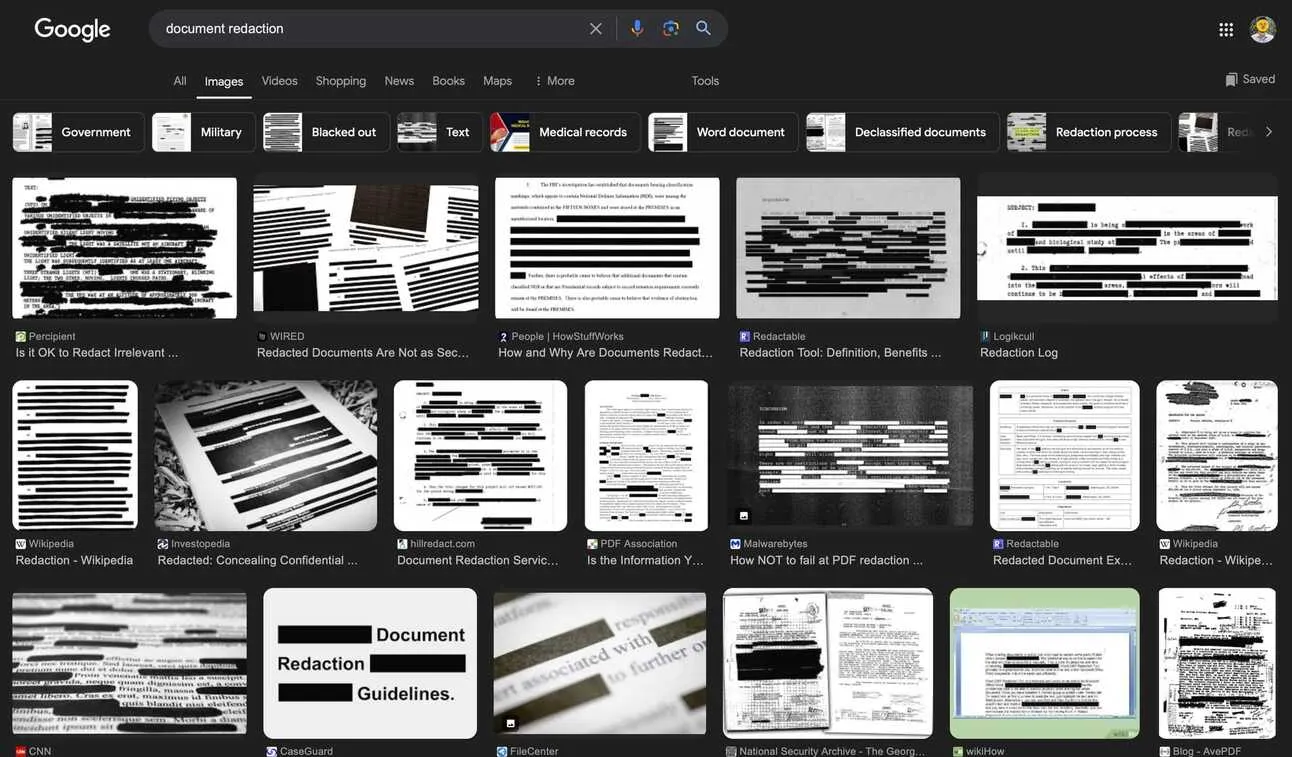Click inside the search input field

click(x=370, y=29)
